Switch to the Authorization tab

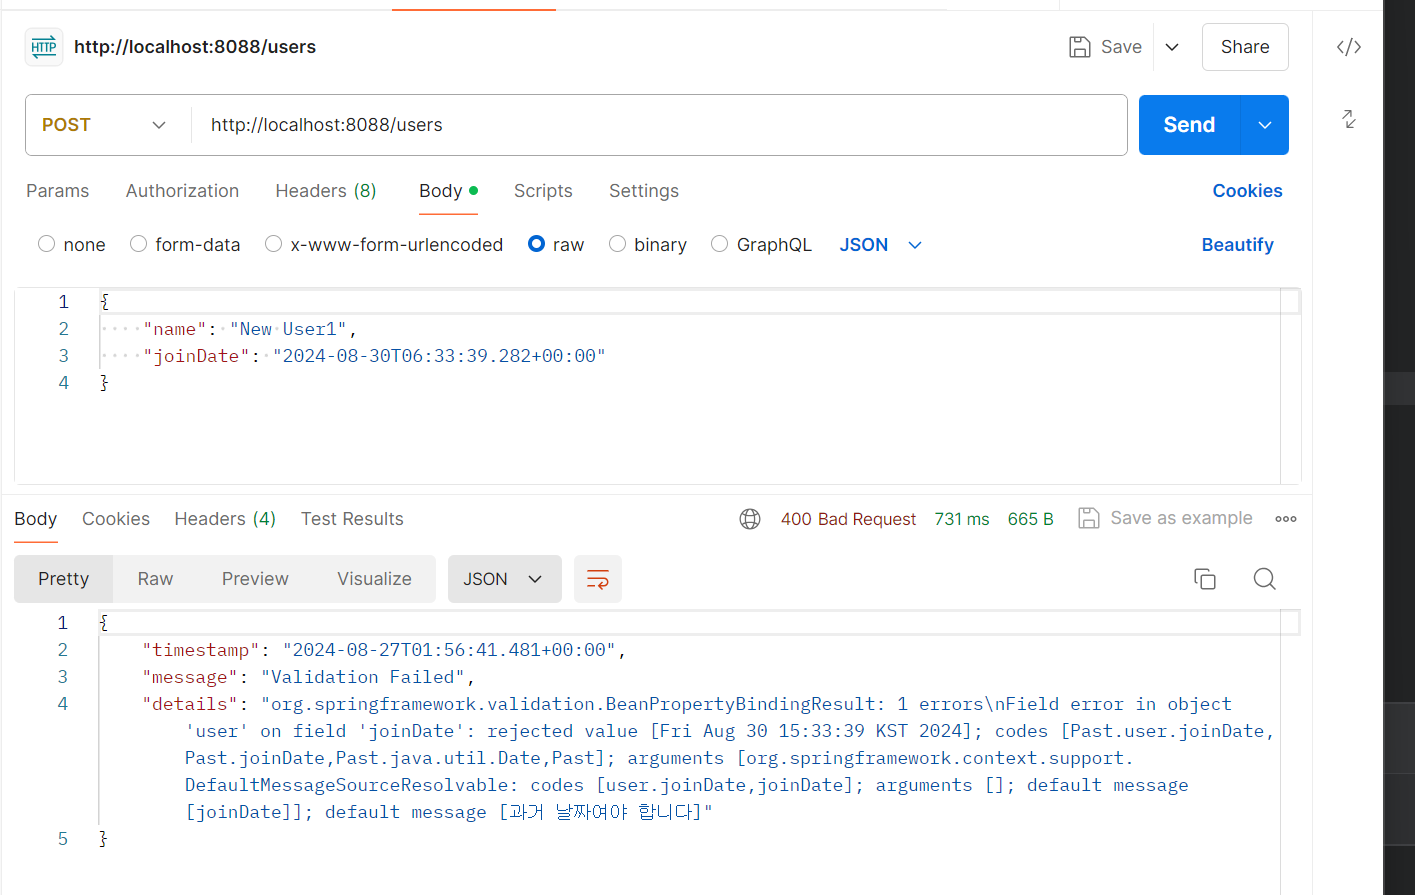click(182, 191)
